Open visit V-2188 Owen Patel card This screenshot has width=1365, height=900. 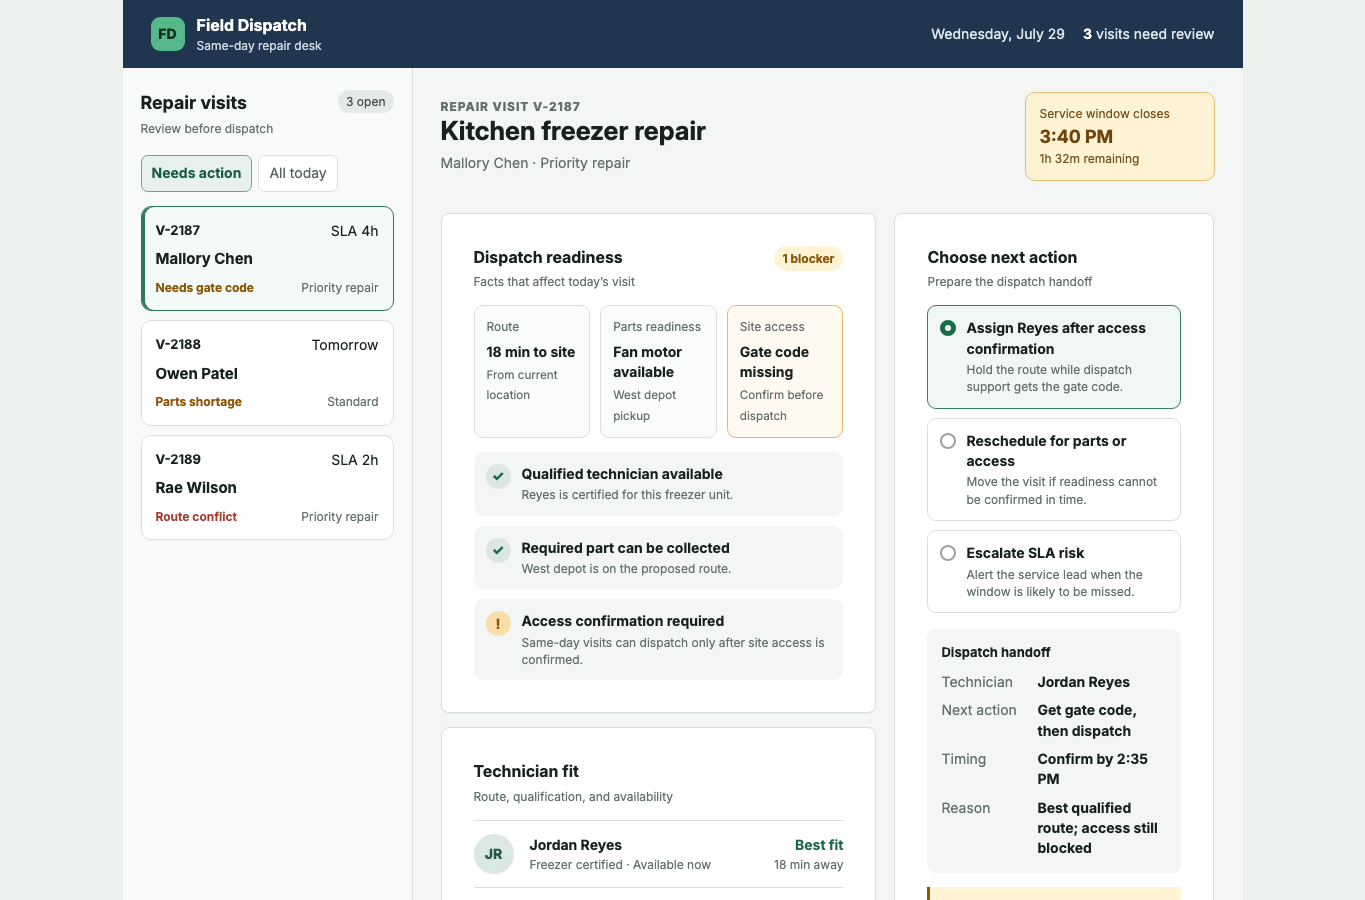coord(267,373)
